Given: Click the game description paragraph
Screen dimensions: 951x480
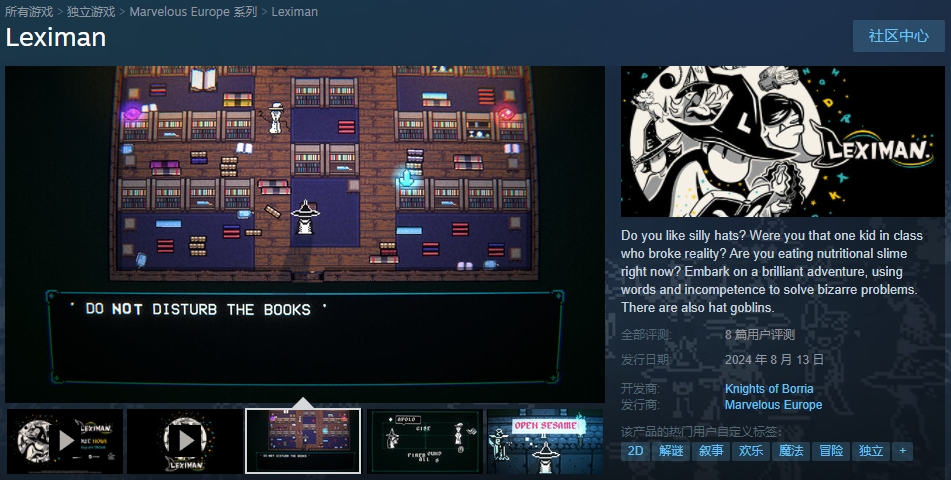Looking at the screenshot, I should click(771, 271).
